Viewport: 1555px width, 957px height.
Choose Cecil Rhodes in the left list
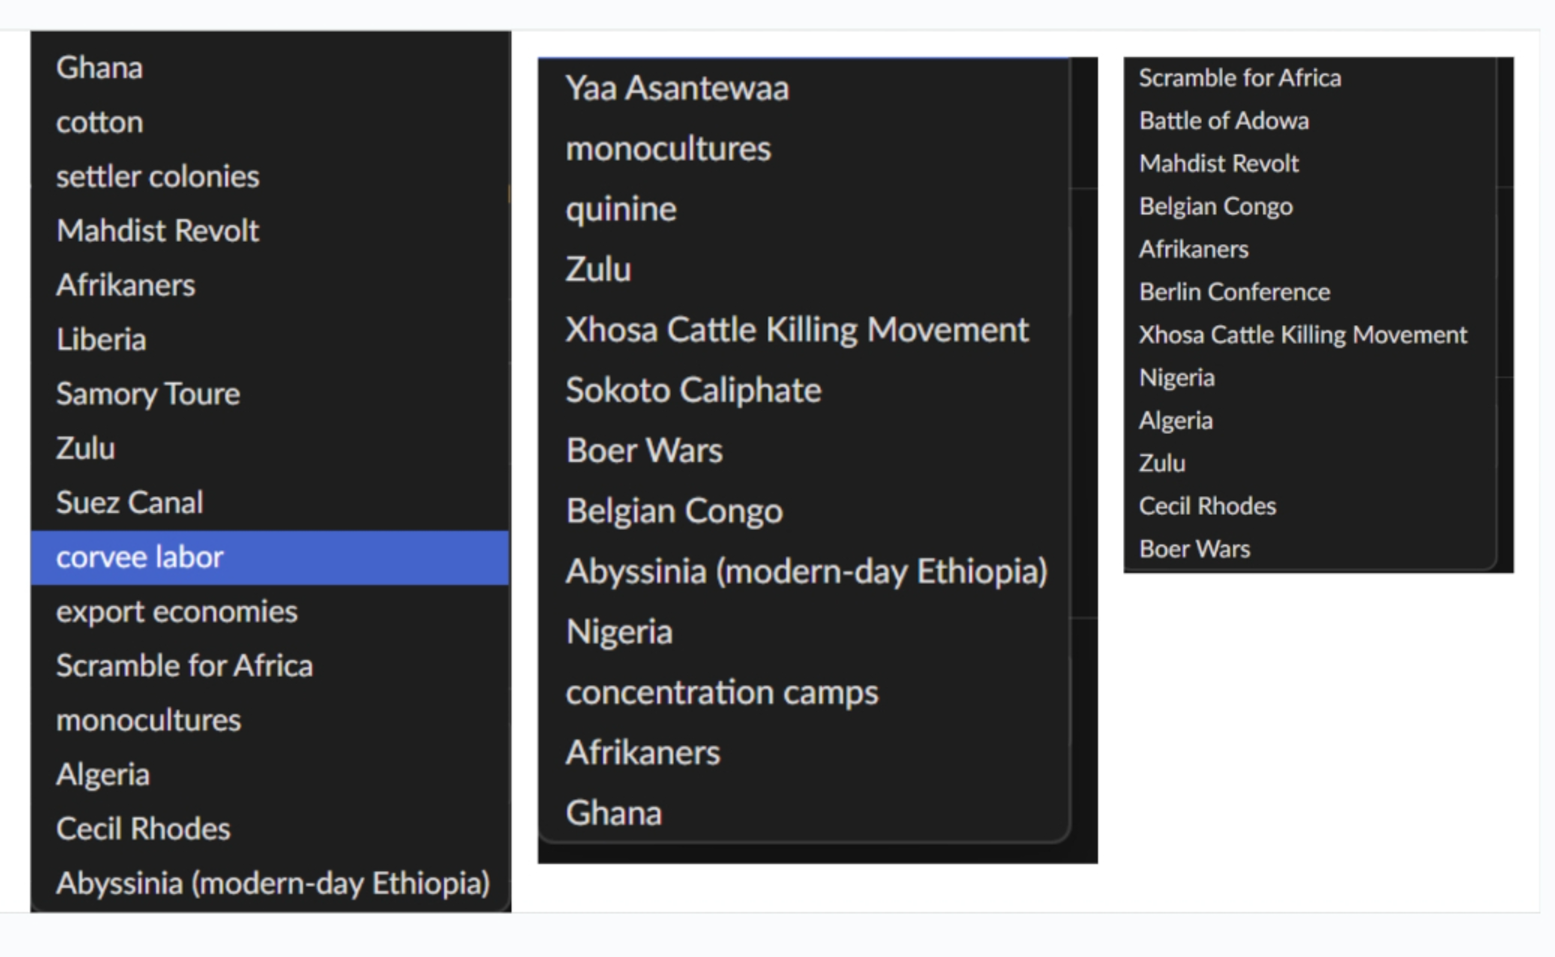click(270, 829)
